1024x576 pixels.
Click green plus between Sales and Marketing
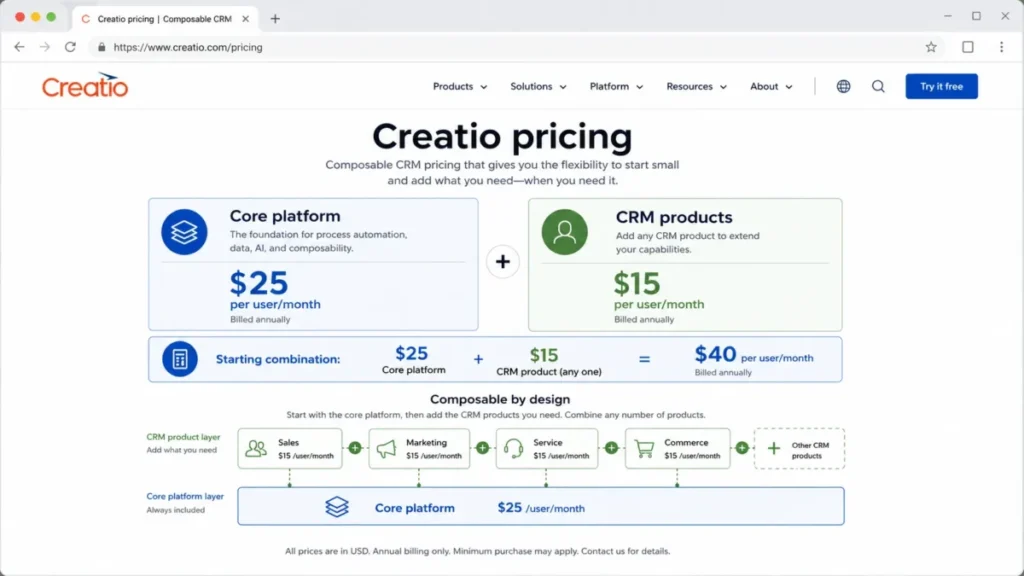pos(355,447)
